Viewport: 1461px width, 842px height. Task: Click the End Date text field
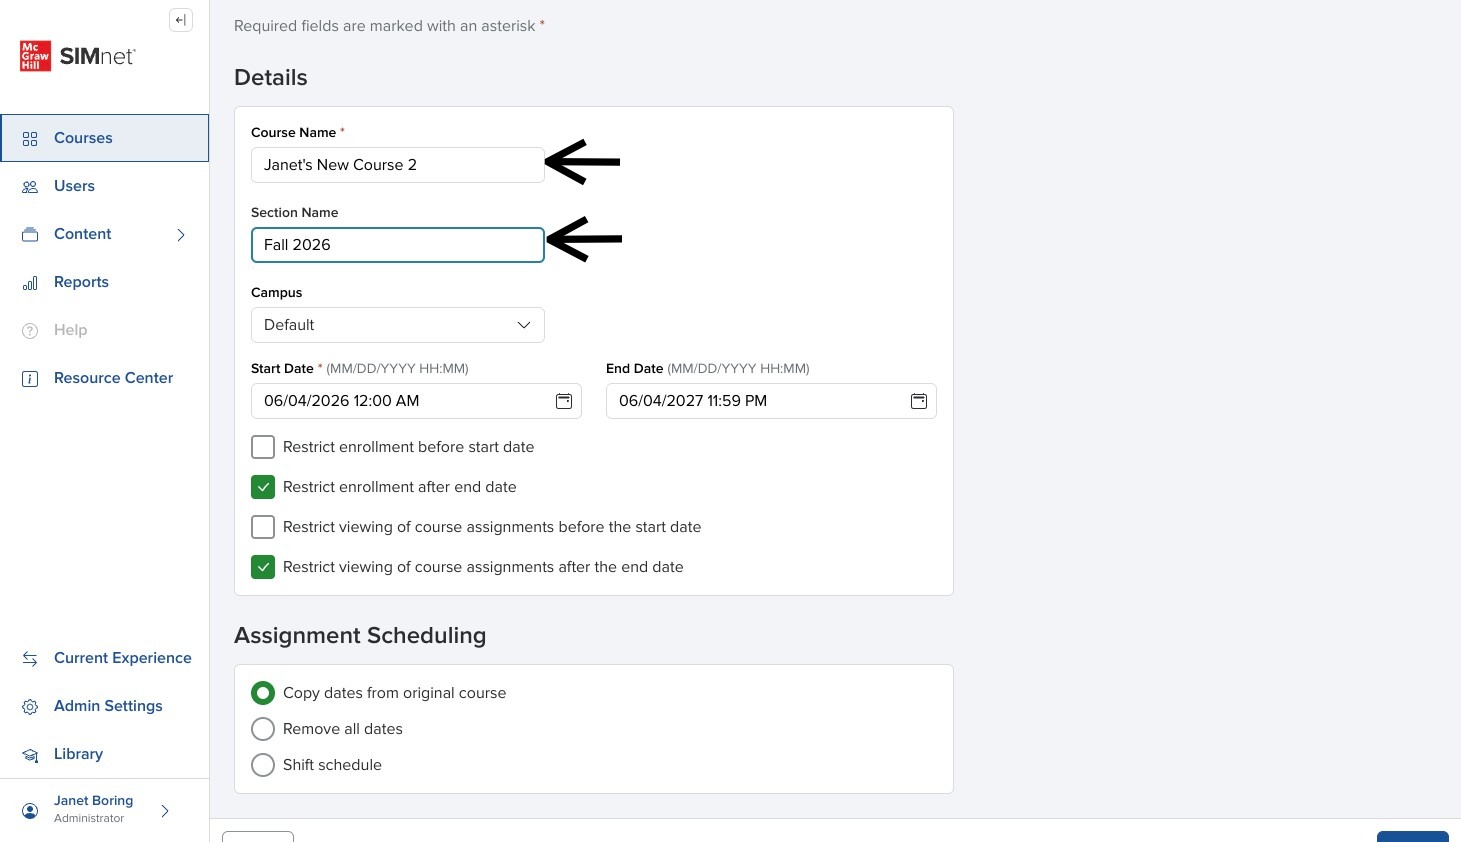tap(771, 401)
